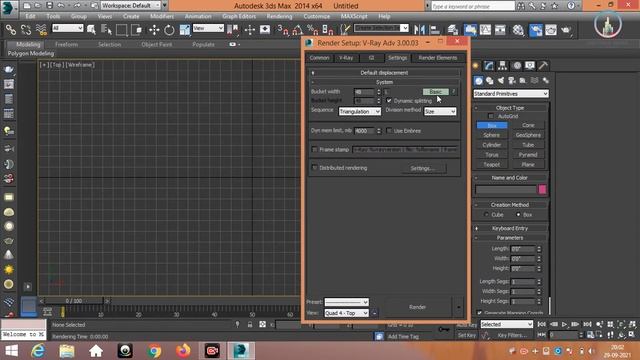640x360 pixels.
Task: Select Shapes category in Create panel
Action: click(x=489, y=80)
